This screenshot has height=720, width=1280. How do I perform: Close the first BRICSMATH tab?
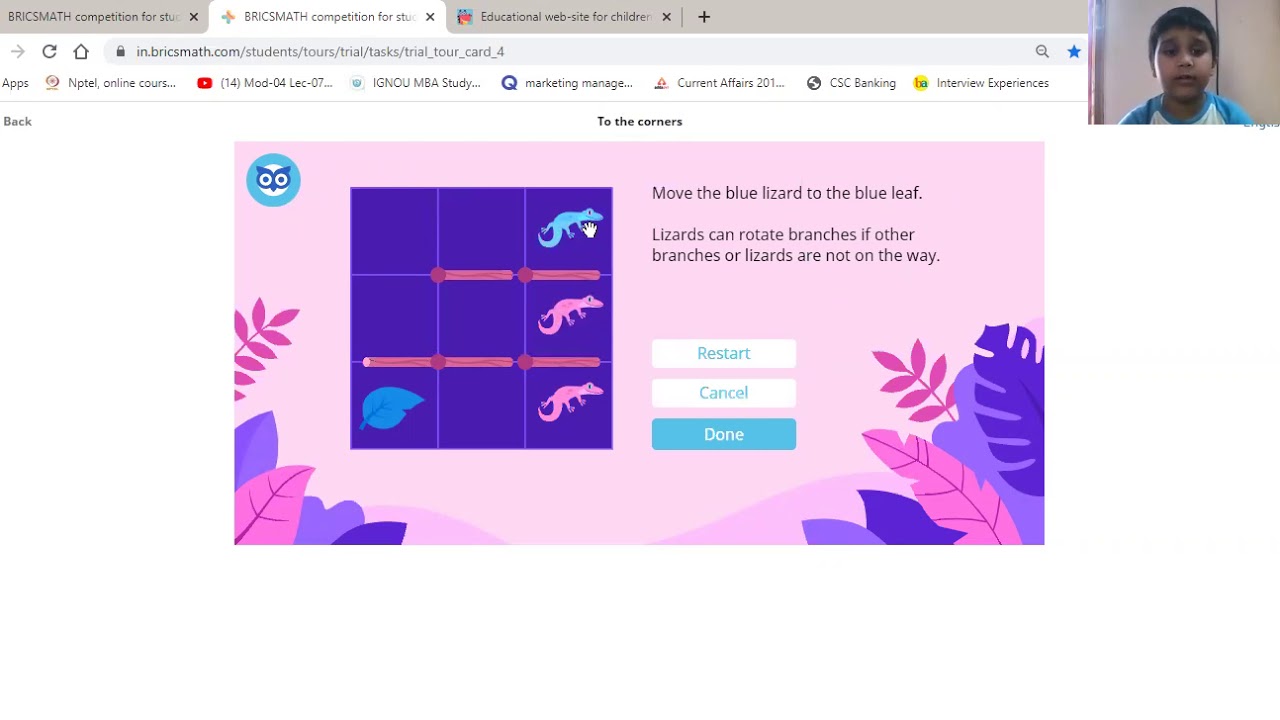point(194,17)
